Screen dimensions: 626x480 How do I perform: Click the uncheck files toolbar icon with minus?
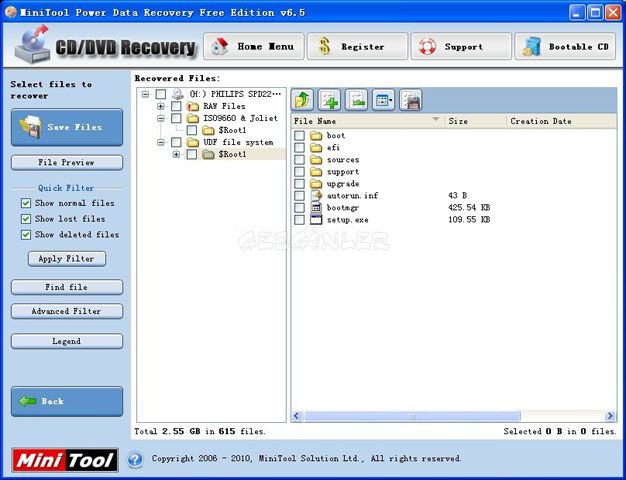pyautogui.click(x=357, y=100)
